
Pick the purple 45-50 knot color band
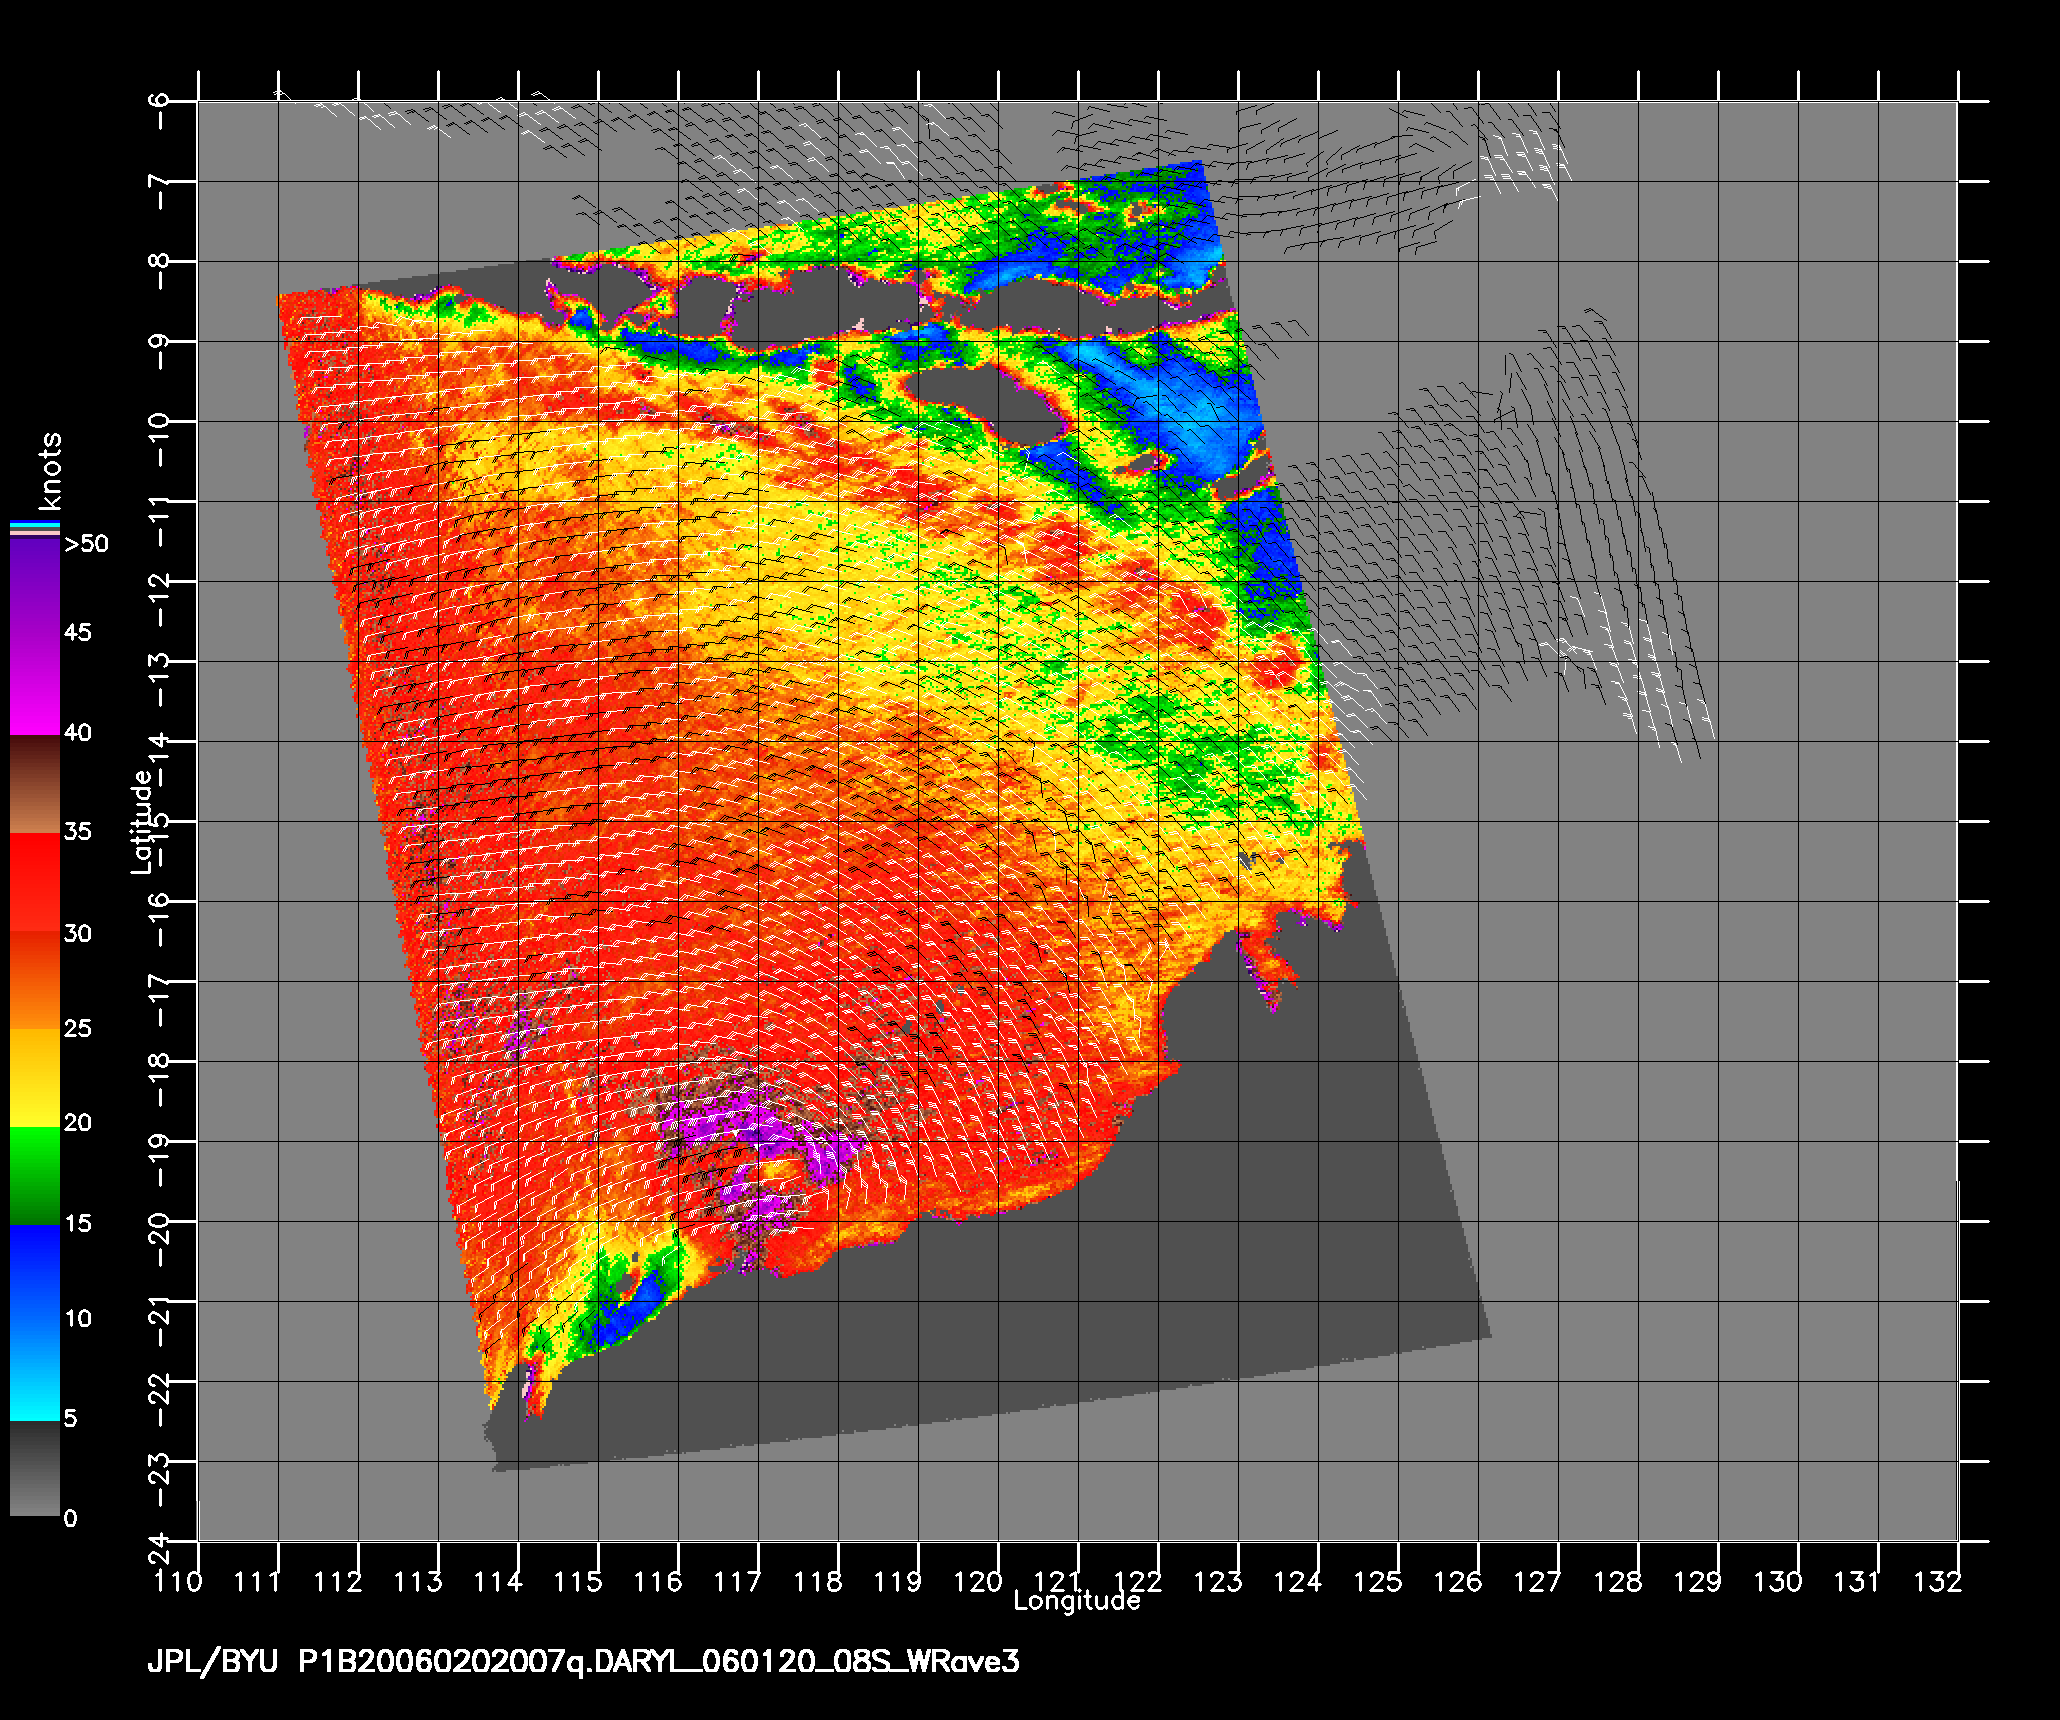[35, 588]
